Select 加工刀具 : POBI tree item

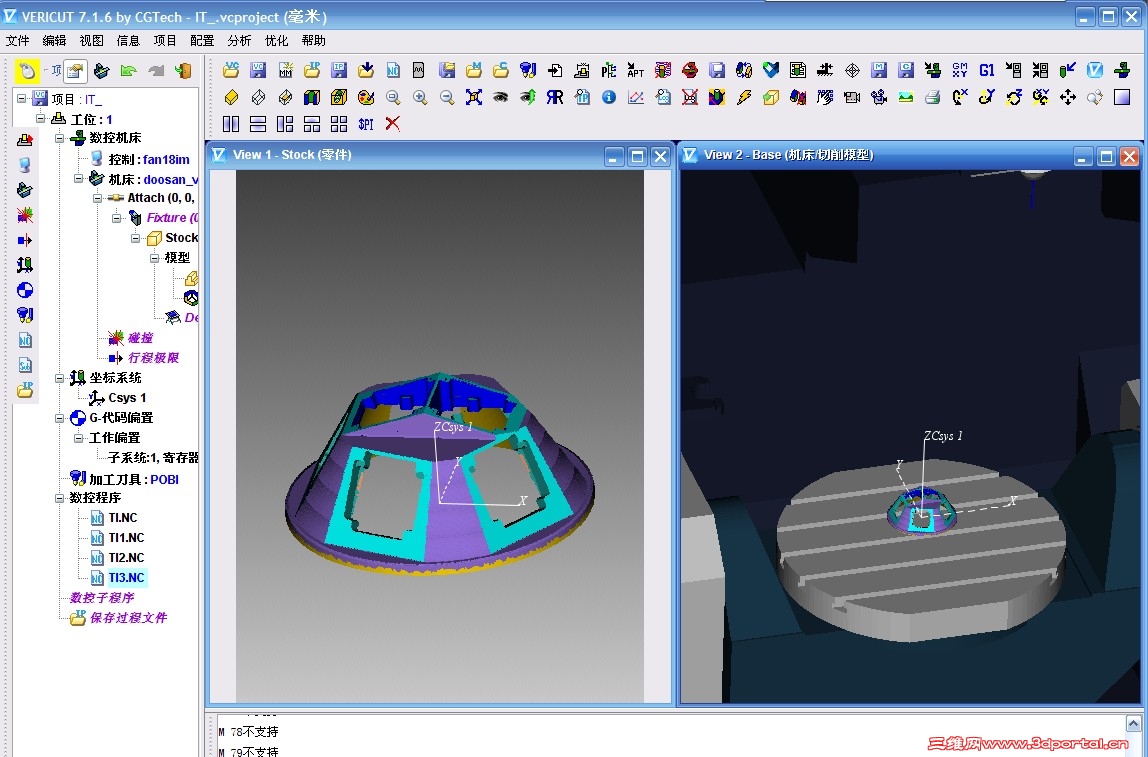coord(134,479)
